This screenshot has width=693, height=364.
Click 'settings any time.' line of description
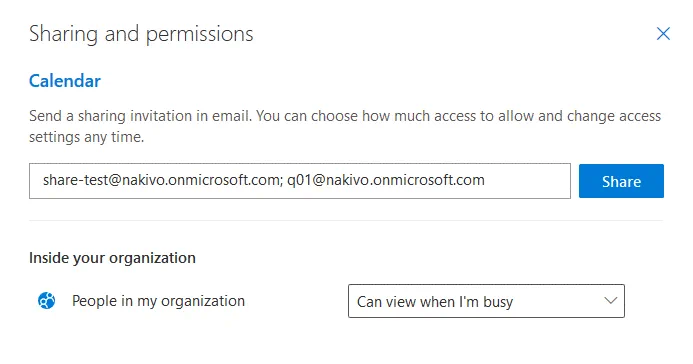pyautogui.click(x=87, y=137)
